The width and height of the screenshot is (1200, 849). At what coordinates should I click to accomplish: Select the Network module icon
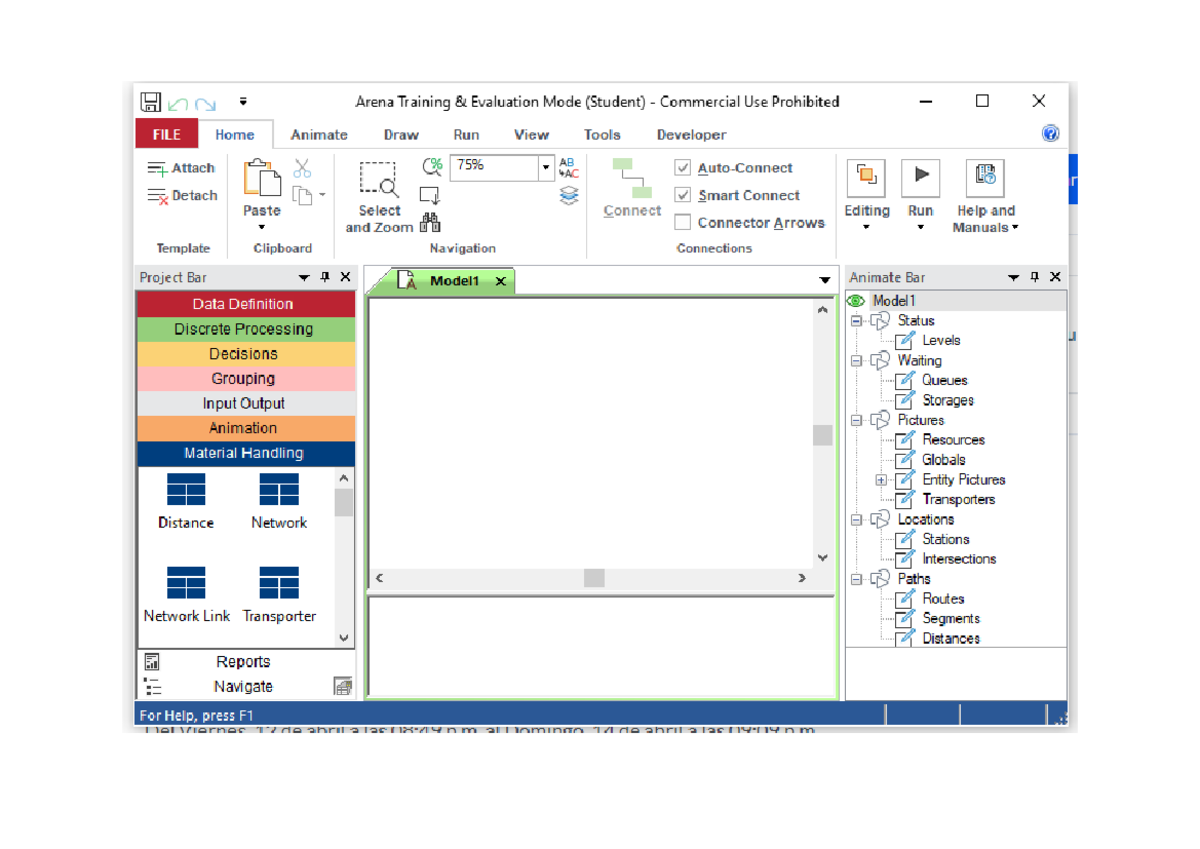pos(279,490)
